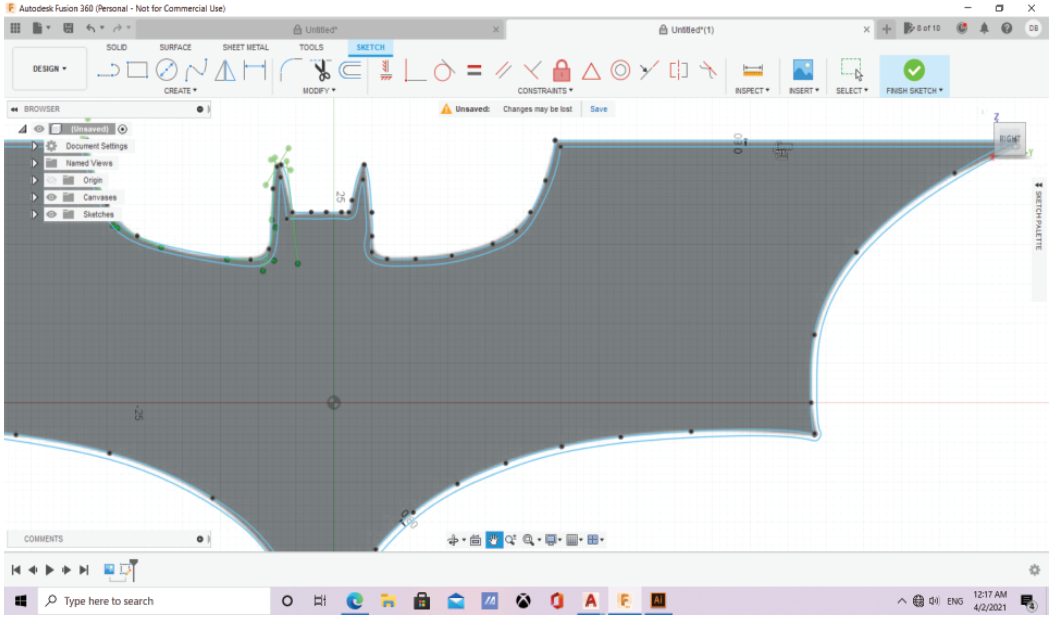Collapse the Unsaved root component tree
The height and width of the screenshot is (619, 1061).
click(22, 129)
